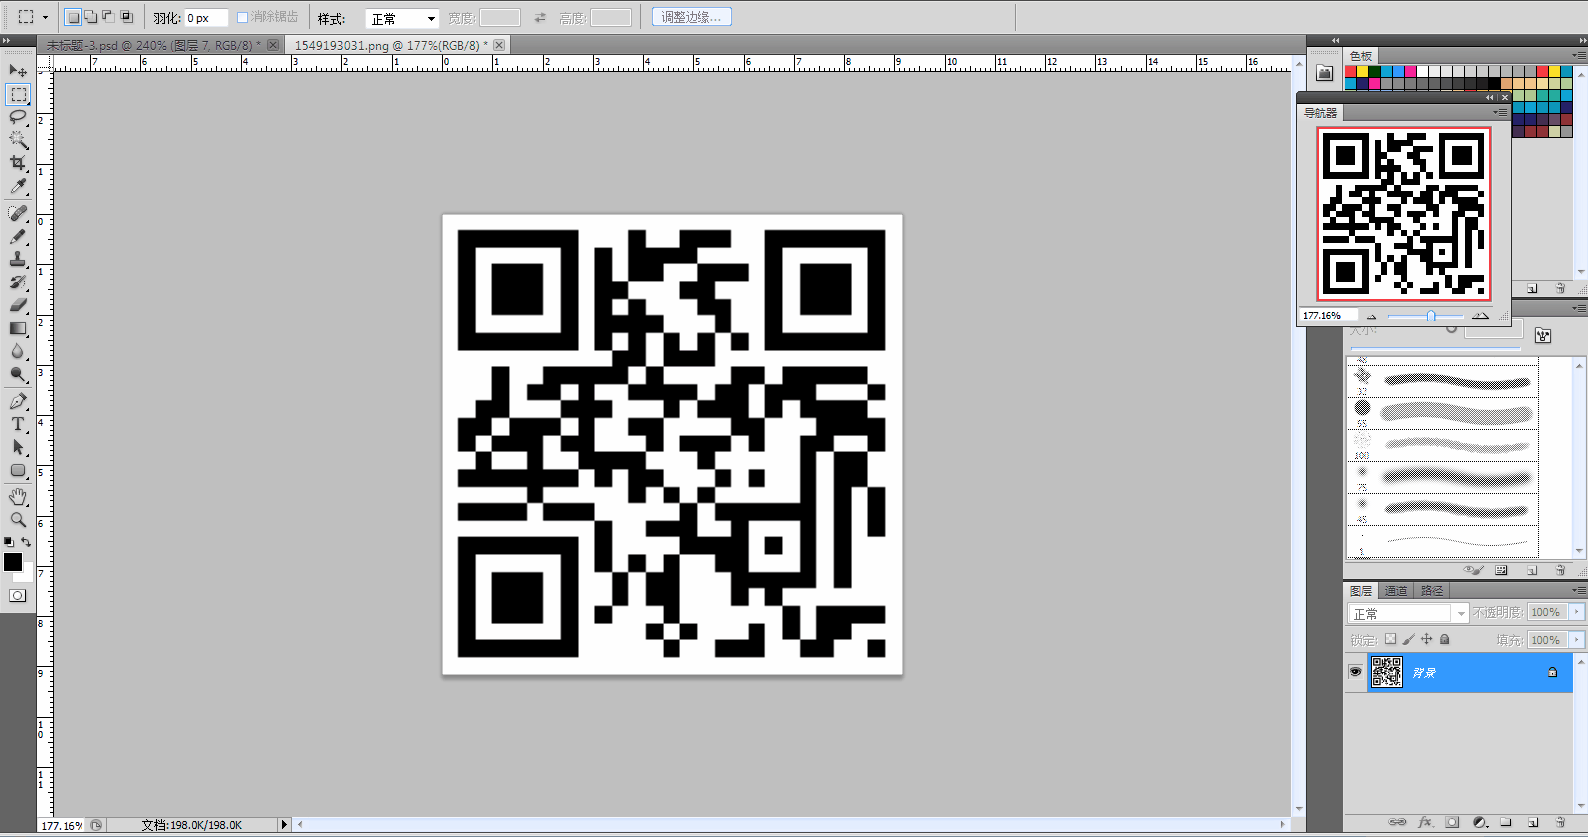Screen dimensions: 1588x837
Task: Choose the Eraser tool
Action: pyautogui.click(x=18, y=305)
